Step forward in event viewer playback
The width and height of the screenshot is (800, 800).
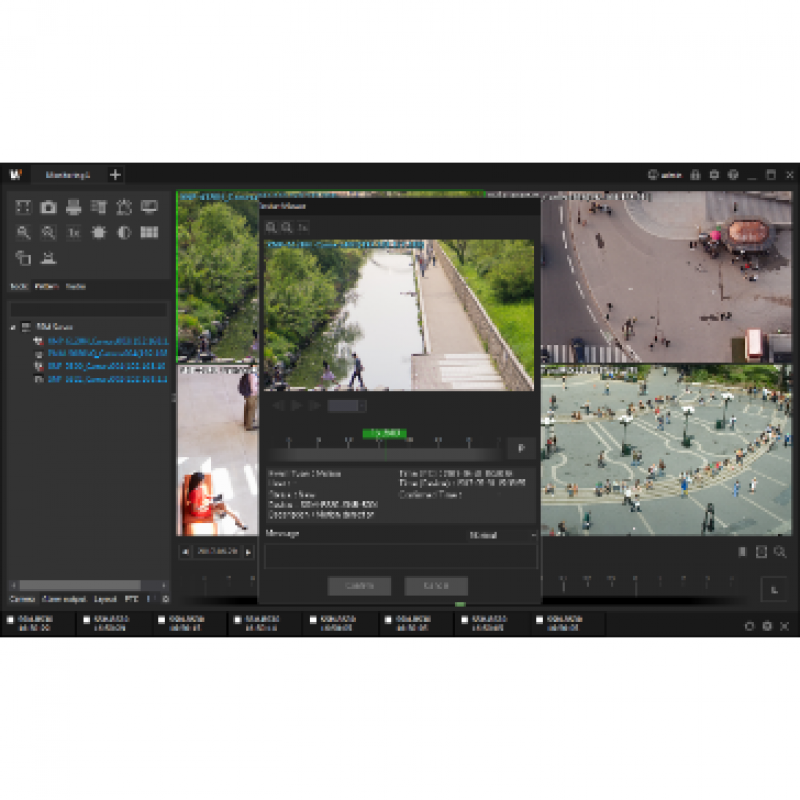tap(315, 406)
